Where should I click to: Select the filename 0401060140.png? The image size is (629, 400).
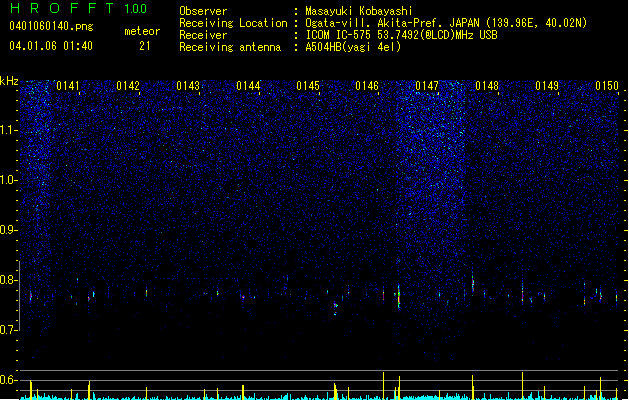coord(51,26)
